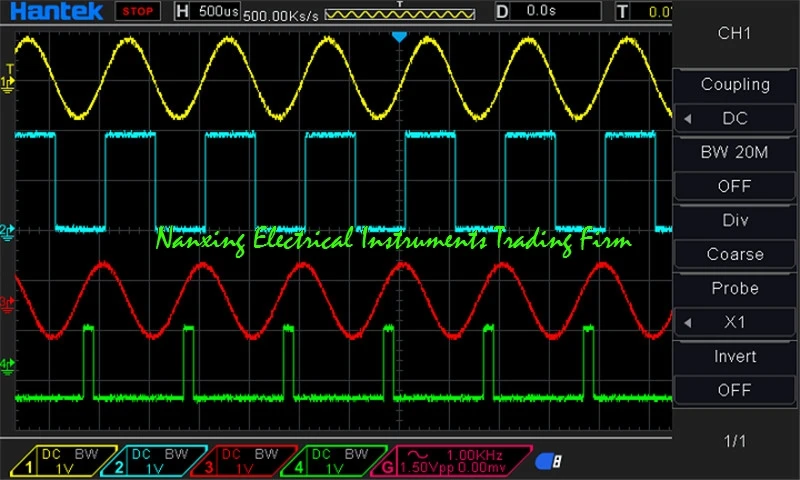800x480 pixels.
Task: Toggle the Coarse division setting
Action: 735,254
